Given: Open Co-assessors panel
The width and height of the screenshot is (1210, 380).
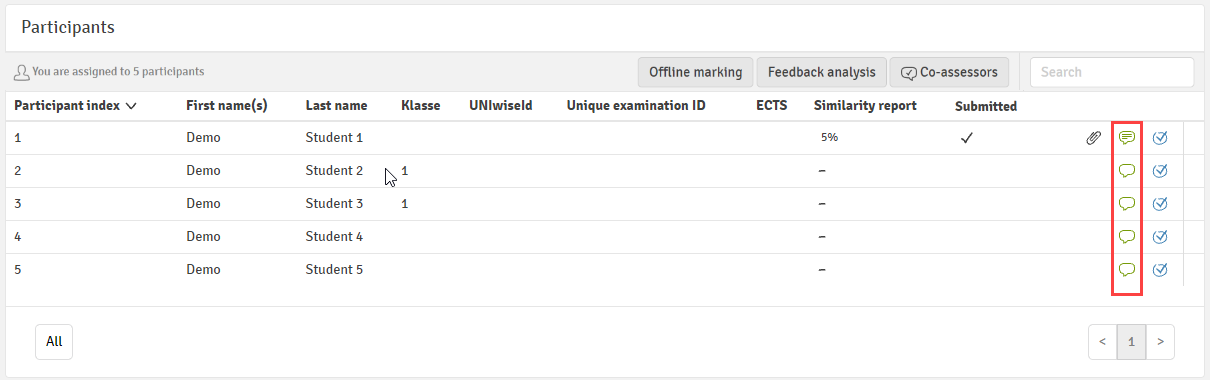Looking at the screenshot, I should pos(949,72).
